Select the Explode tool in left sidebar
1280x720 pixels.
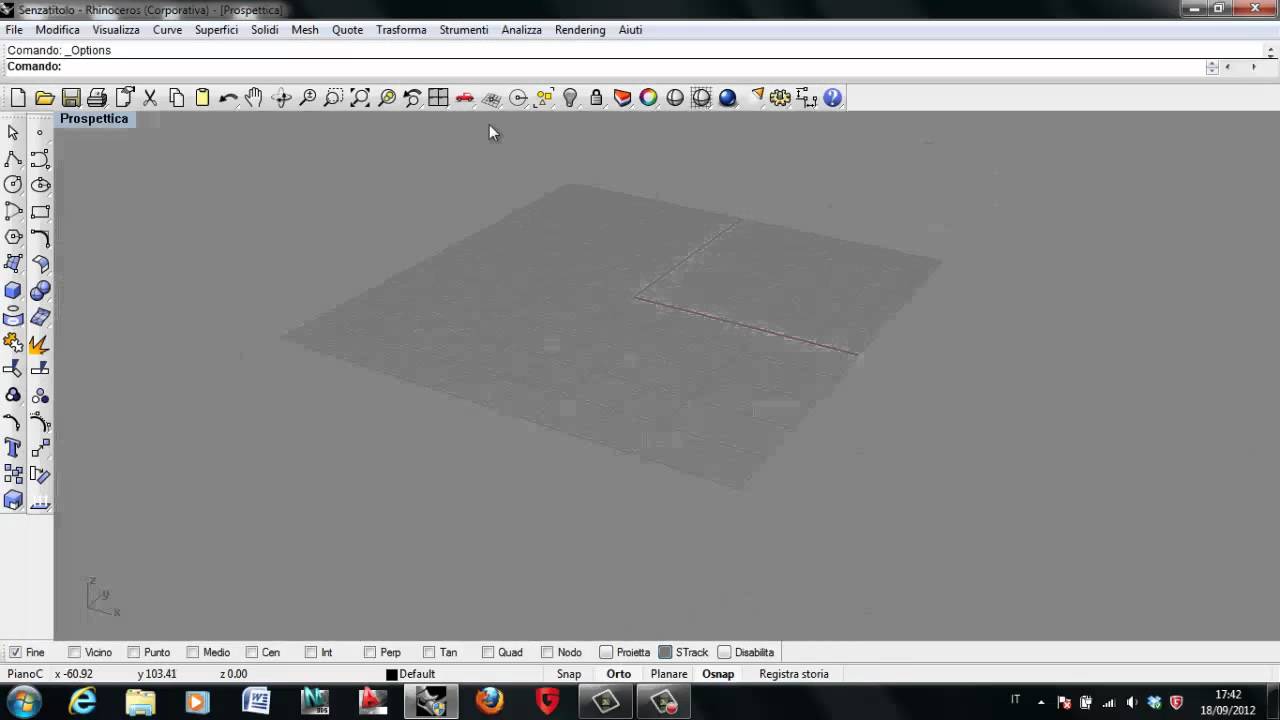(40, 343)
